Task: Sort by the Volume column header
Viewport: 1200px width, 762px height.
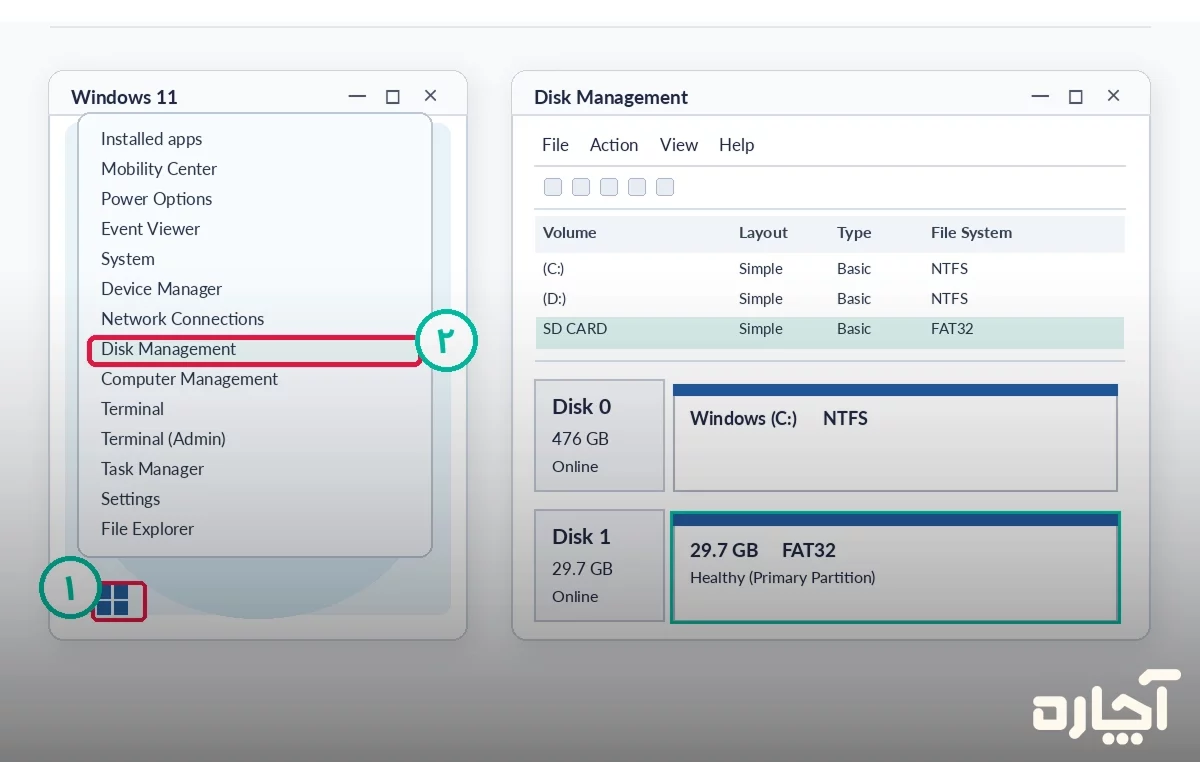Action: (569, 233)
